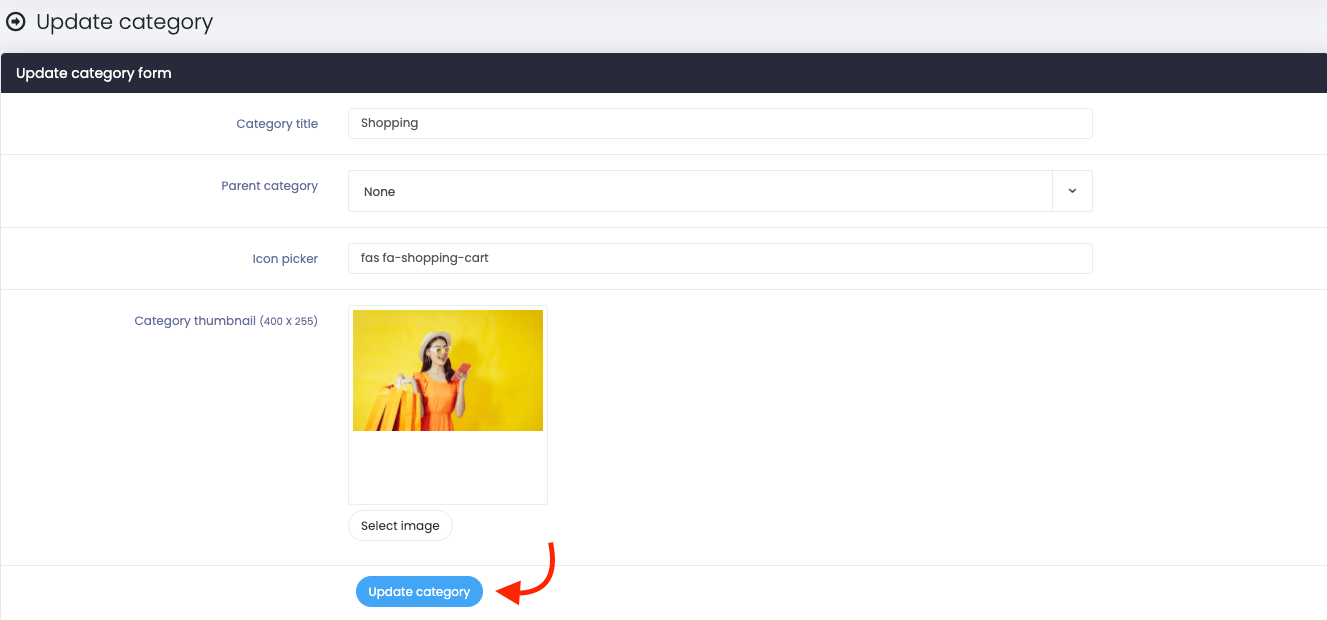Click the Icon picker input field
Viewport: 1327px width, 620px height.
click(x=720, y=258)
